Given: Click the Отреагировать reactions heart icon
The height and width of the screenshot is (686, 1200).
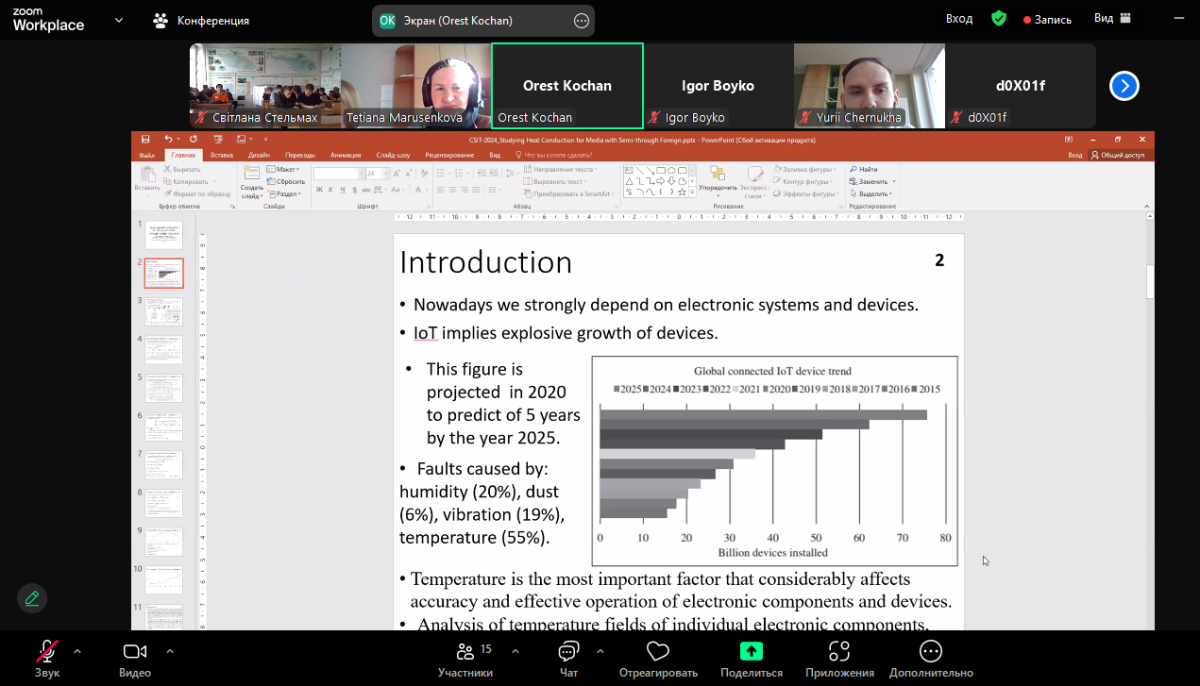Looking at the screenshot, I should [657, 652].
